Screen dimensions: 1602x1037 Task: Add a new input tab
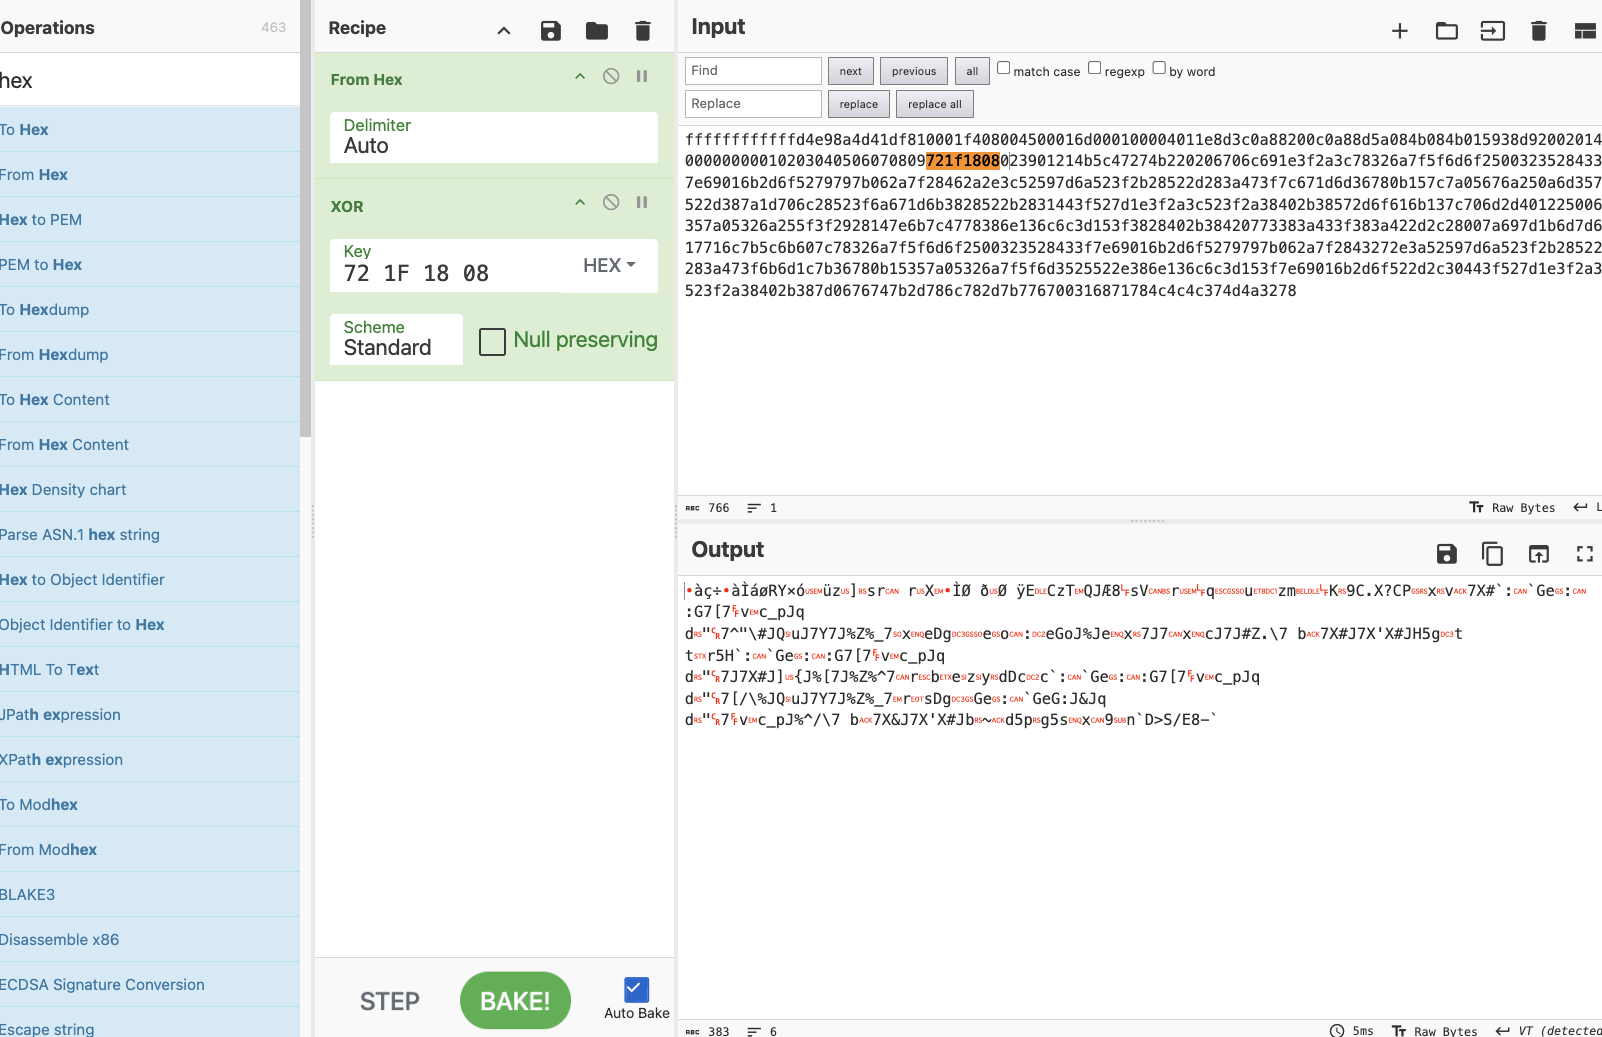coord(1399,31)
